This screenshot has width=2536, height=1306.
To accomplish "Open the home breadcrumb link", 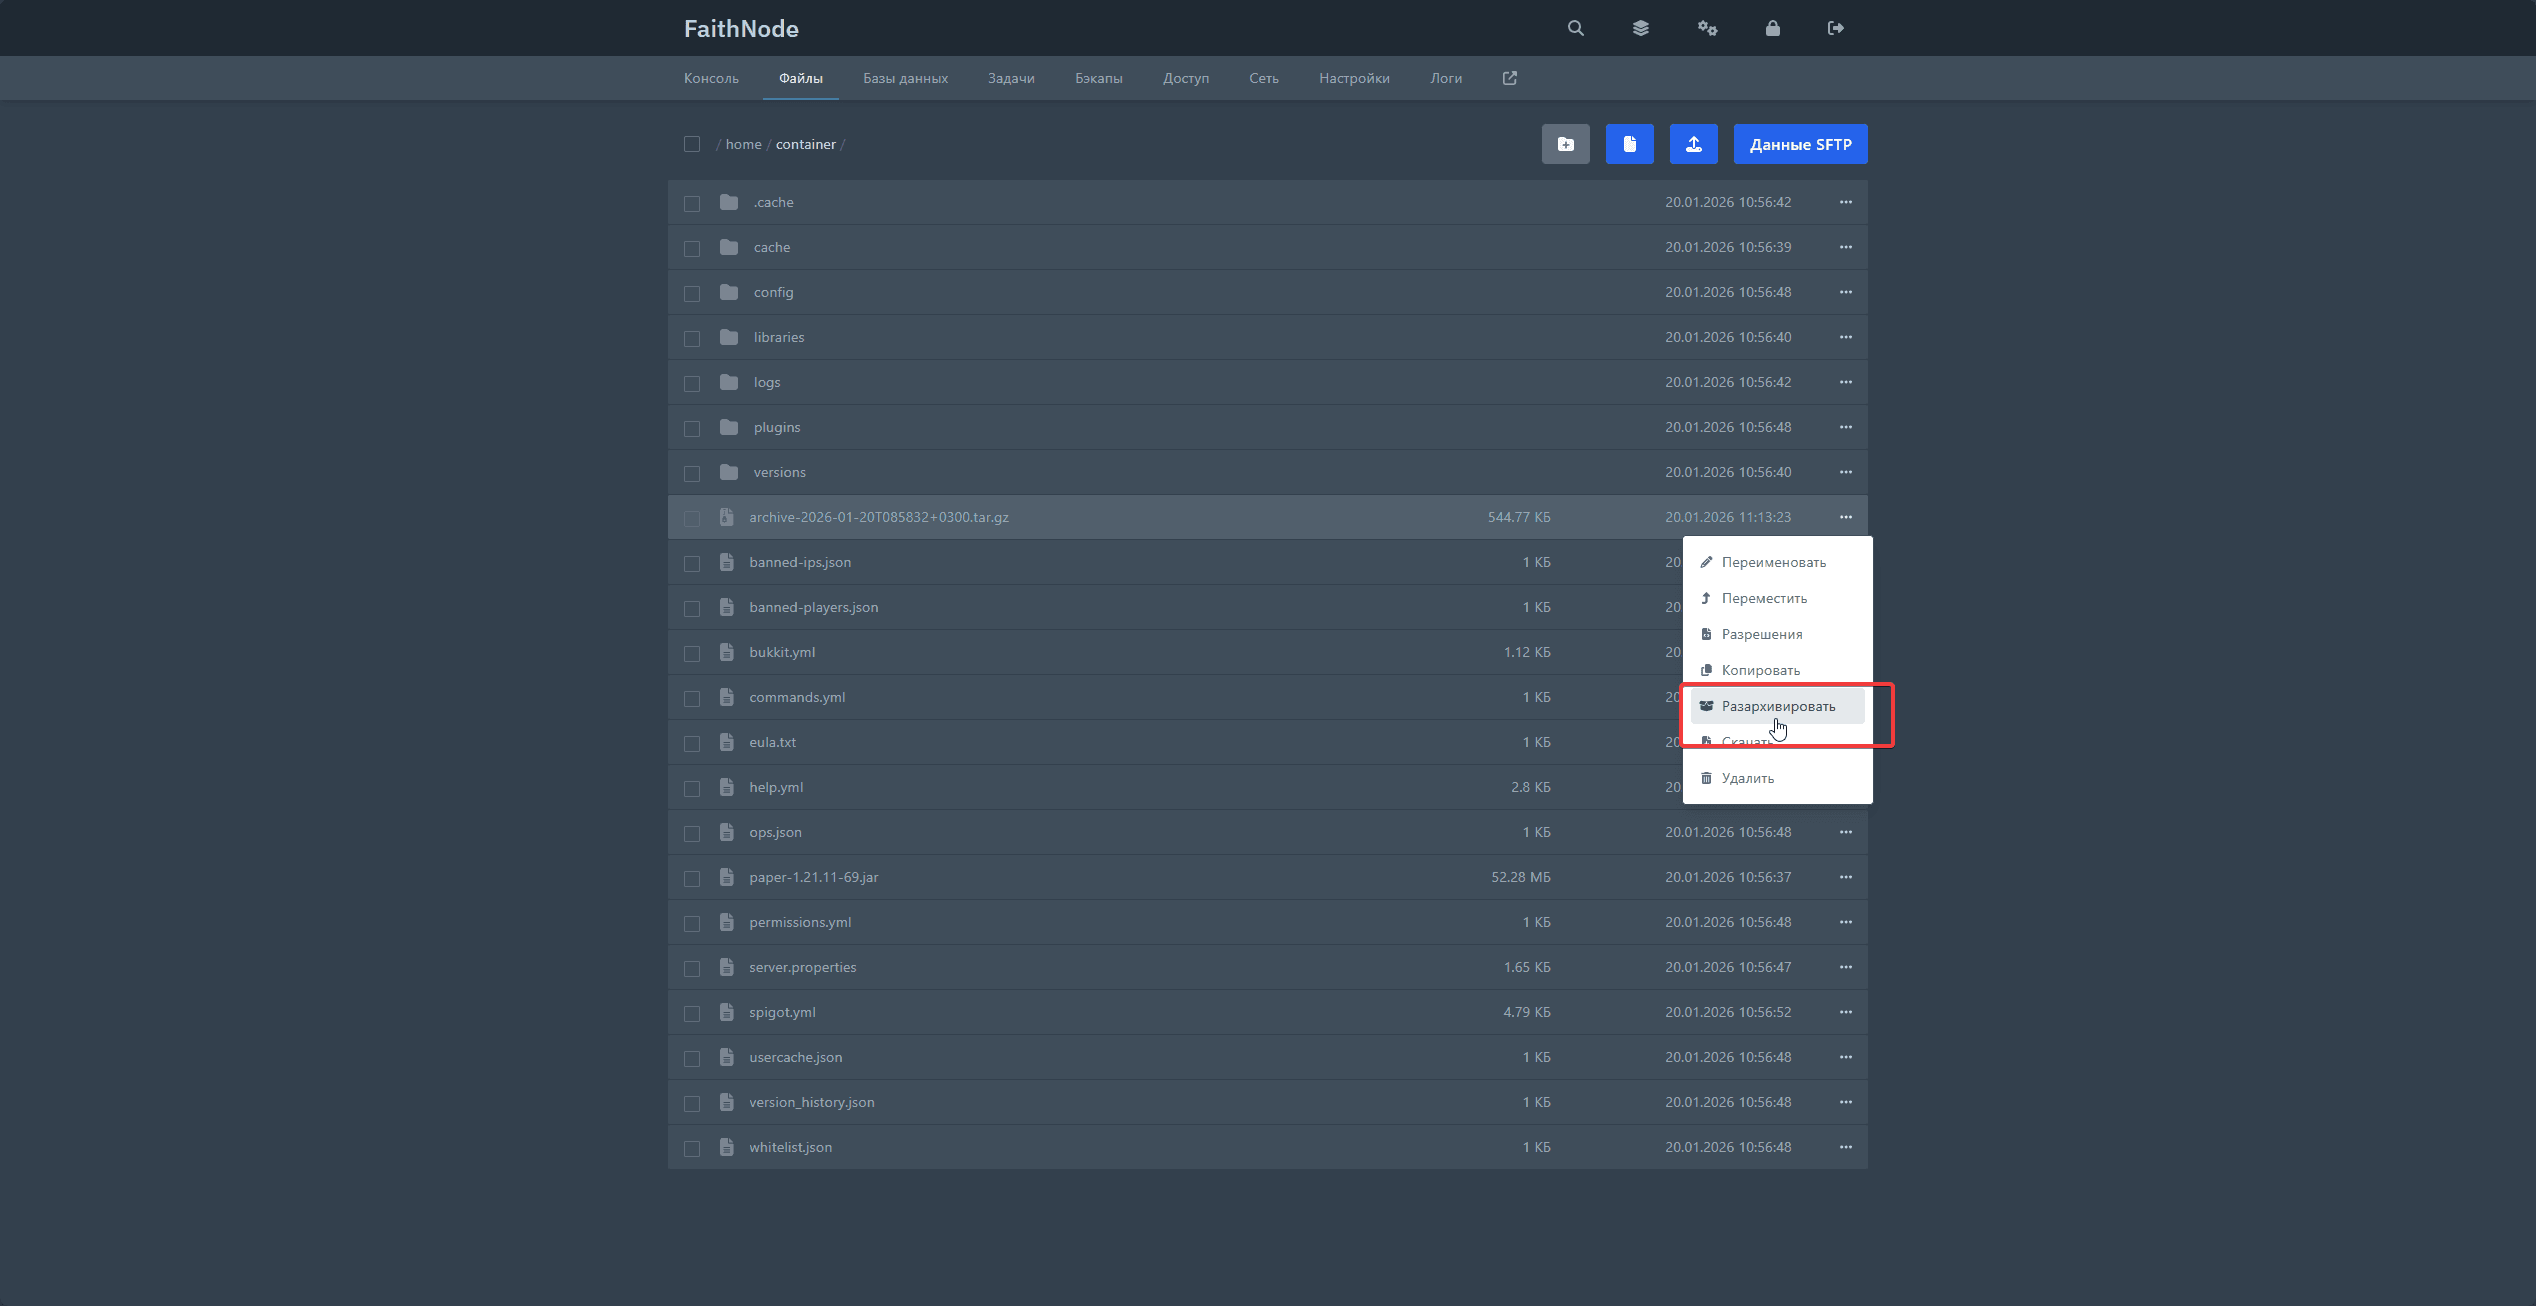I will click(x=743, y=144).
